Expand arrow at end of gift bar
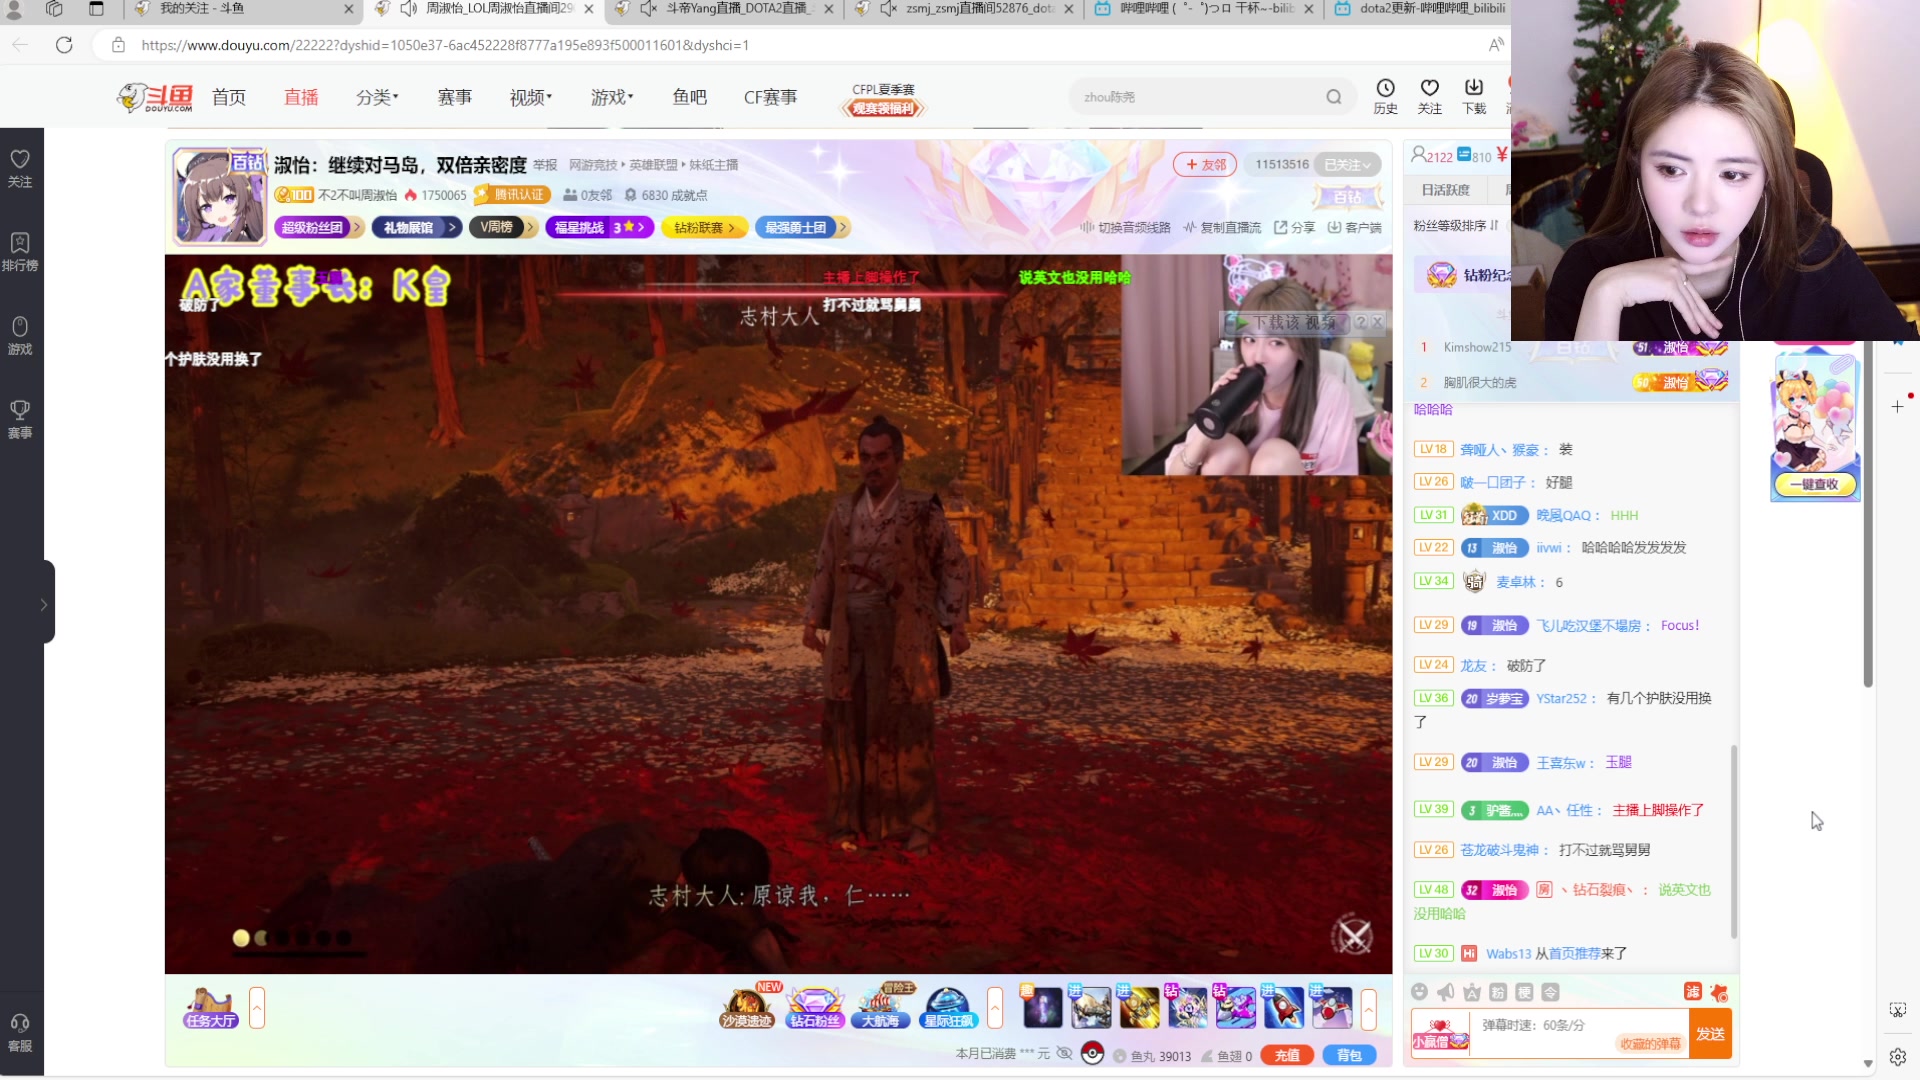The image size is (1920, 1080). click(1369, 1008)
